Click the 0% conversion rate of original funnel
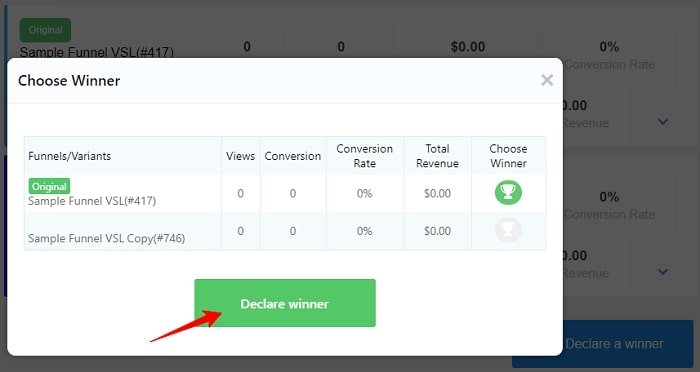 click(364, 193)
